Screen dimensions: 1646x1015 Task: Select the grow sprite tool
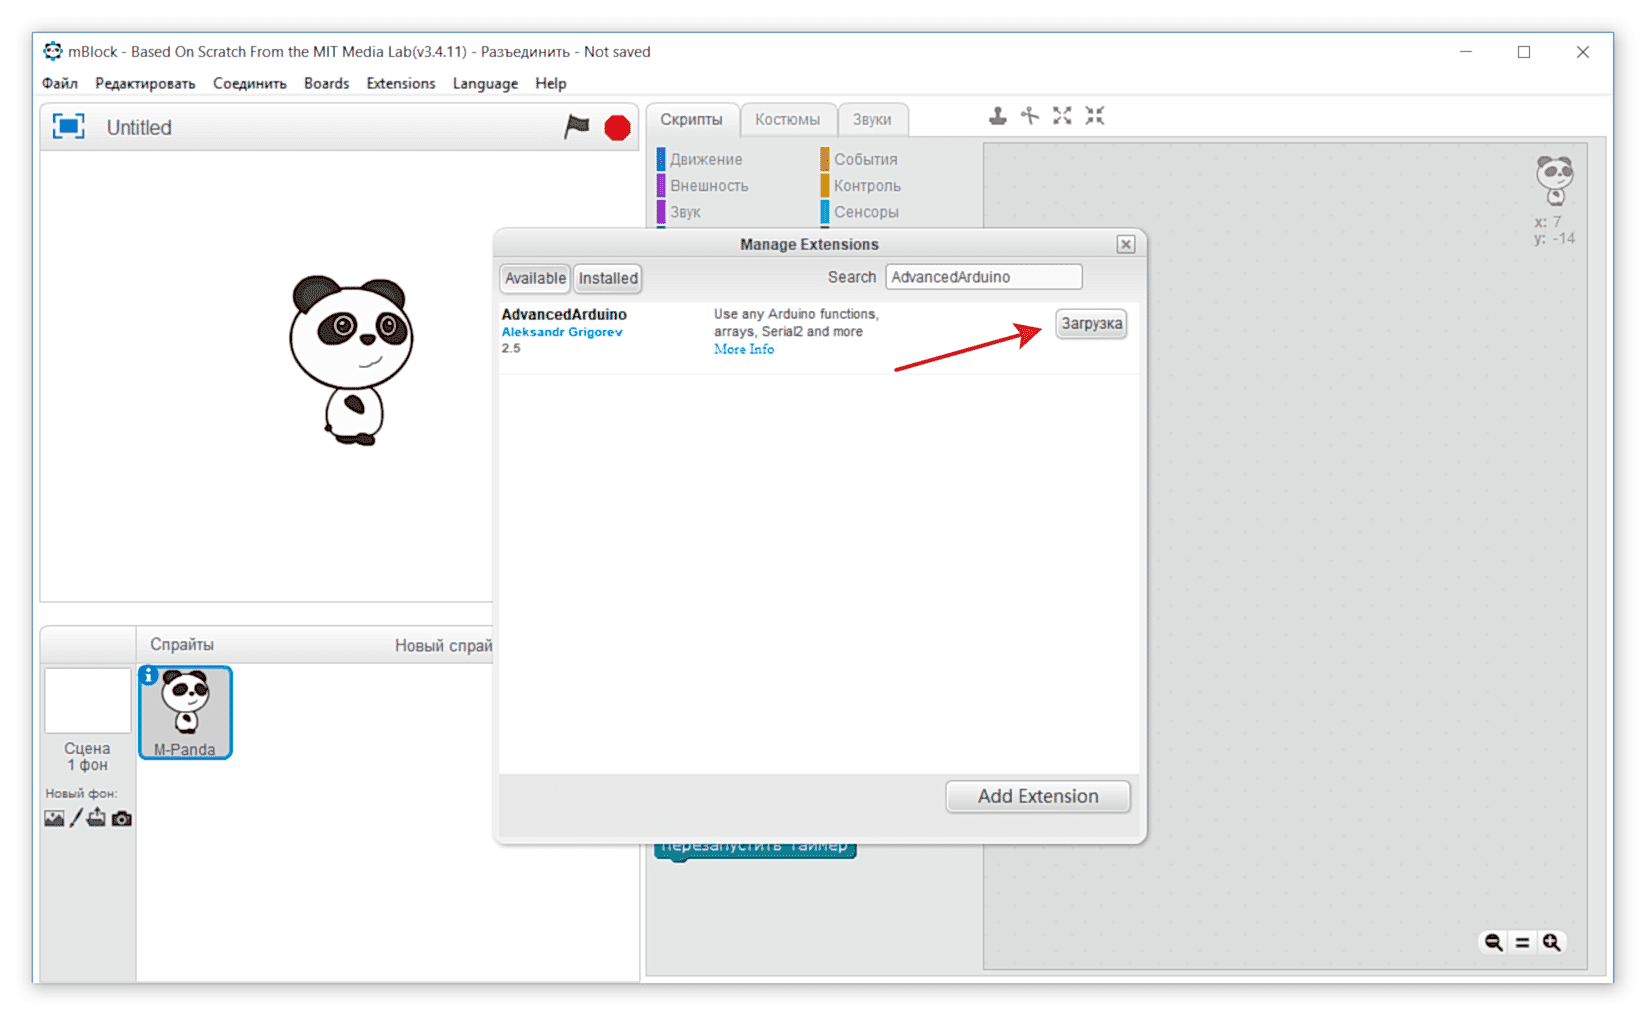[x=1062, y=116]
